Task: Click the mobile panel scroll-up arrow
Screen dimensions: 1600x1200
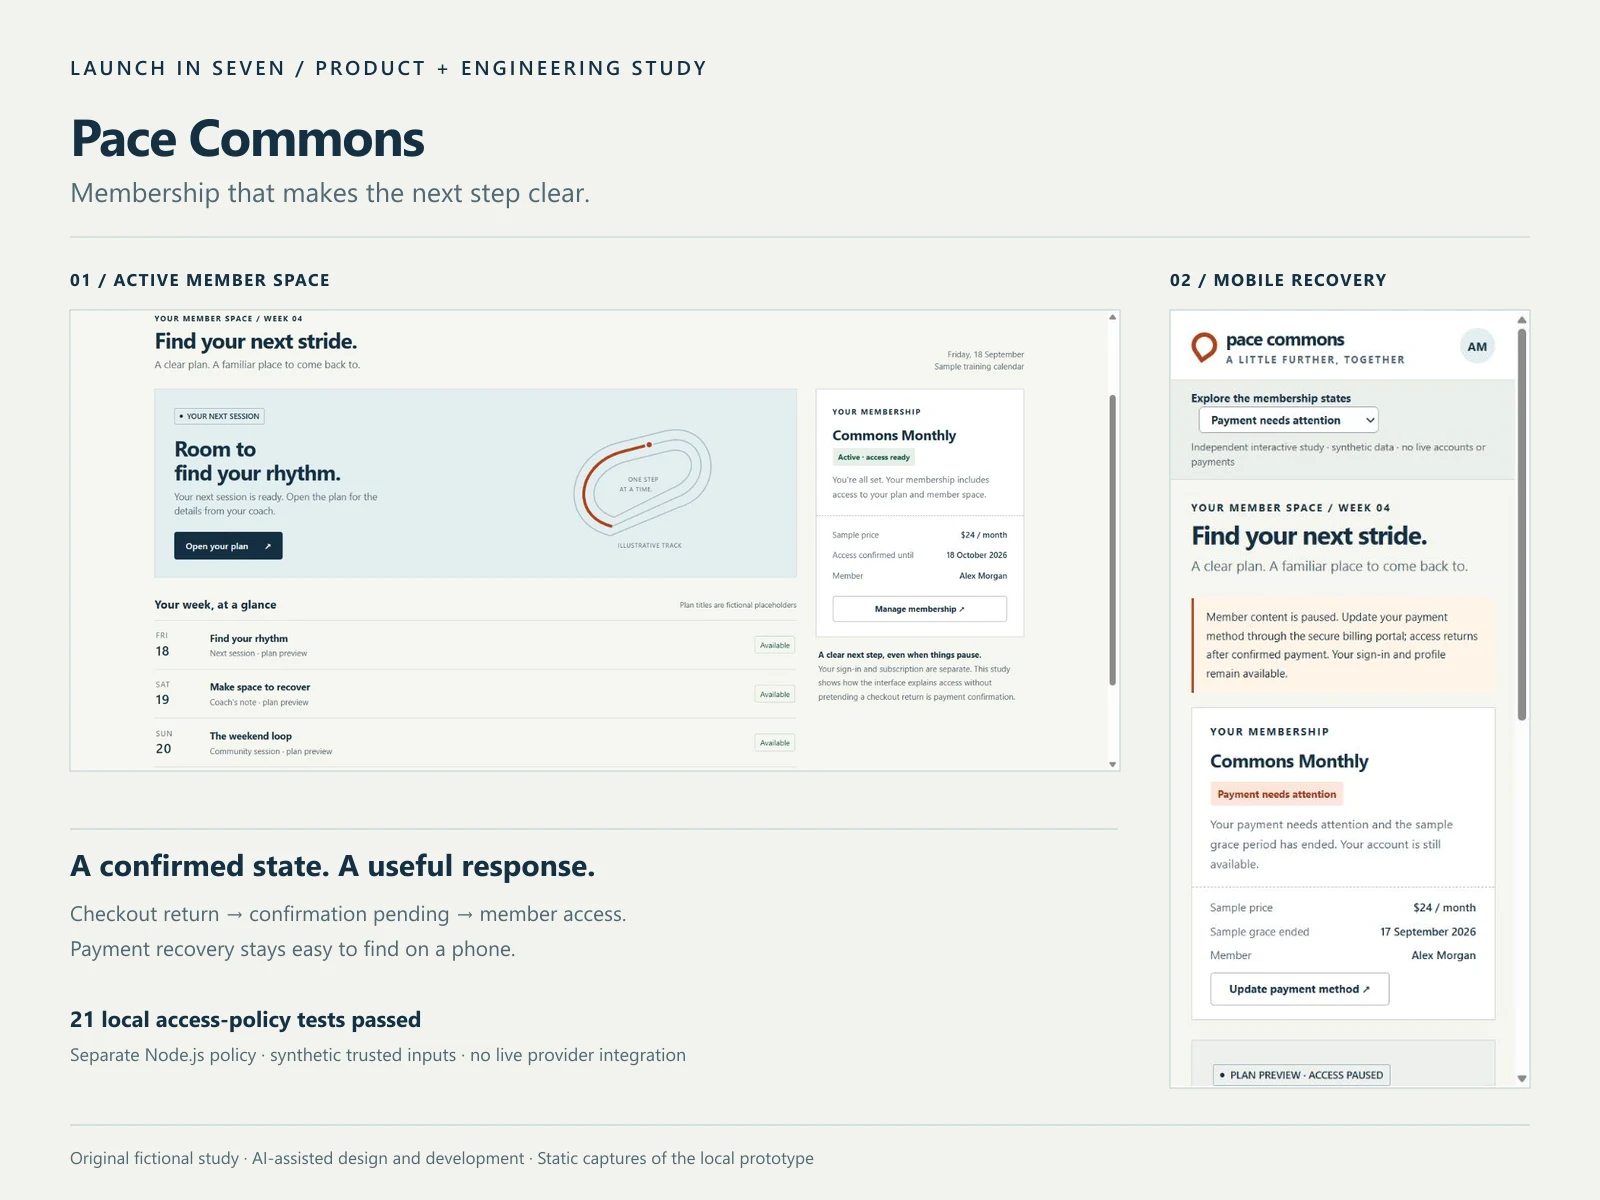Action: [1522, 320]
